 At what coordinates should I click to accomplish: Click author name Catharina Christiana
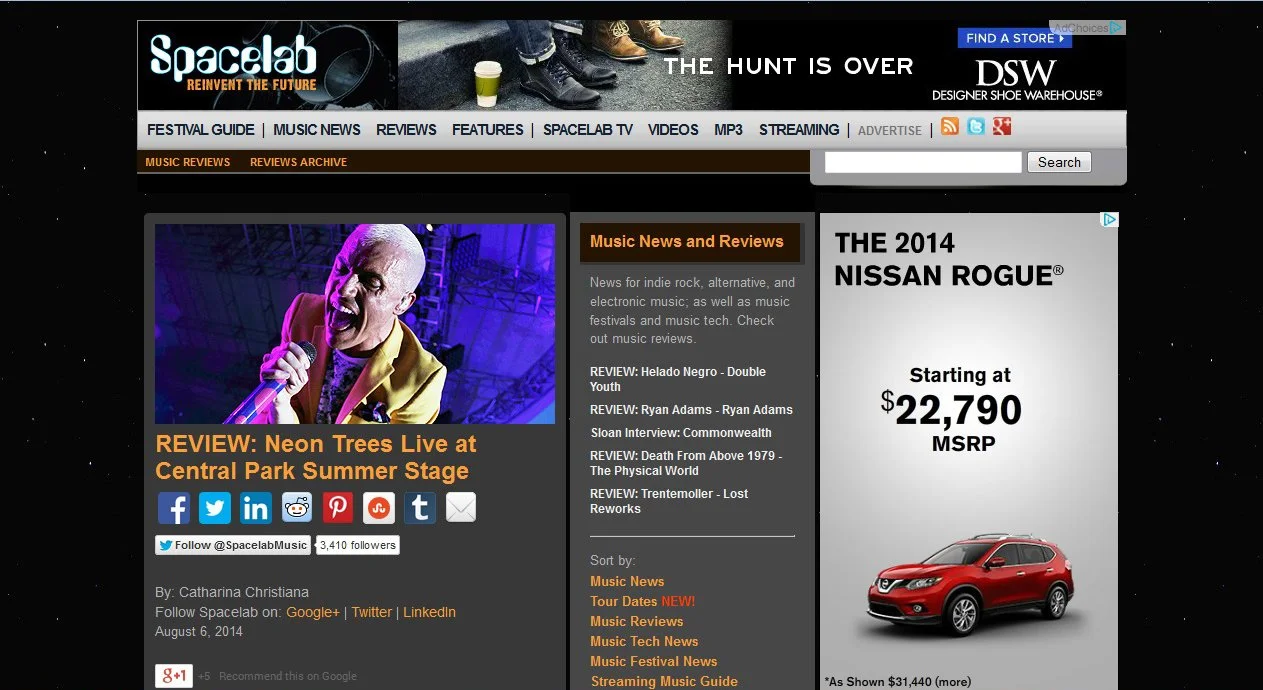point(244,592)
